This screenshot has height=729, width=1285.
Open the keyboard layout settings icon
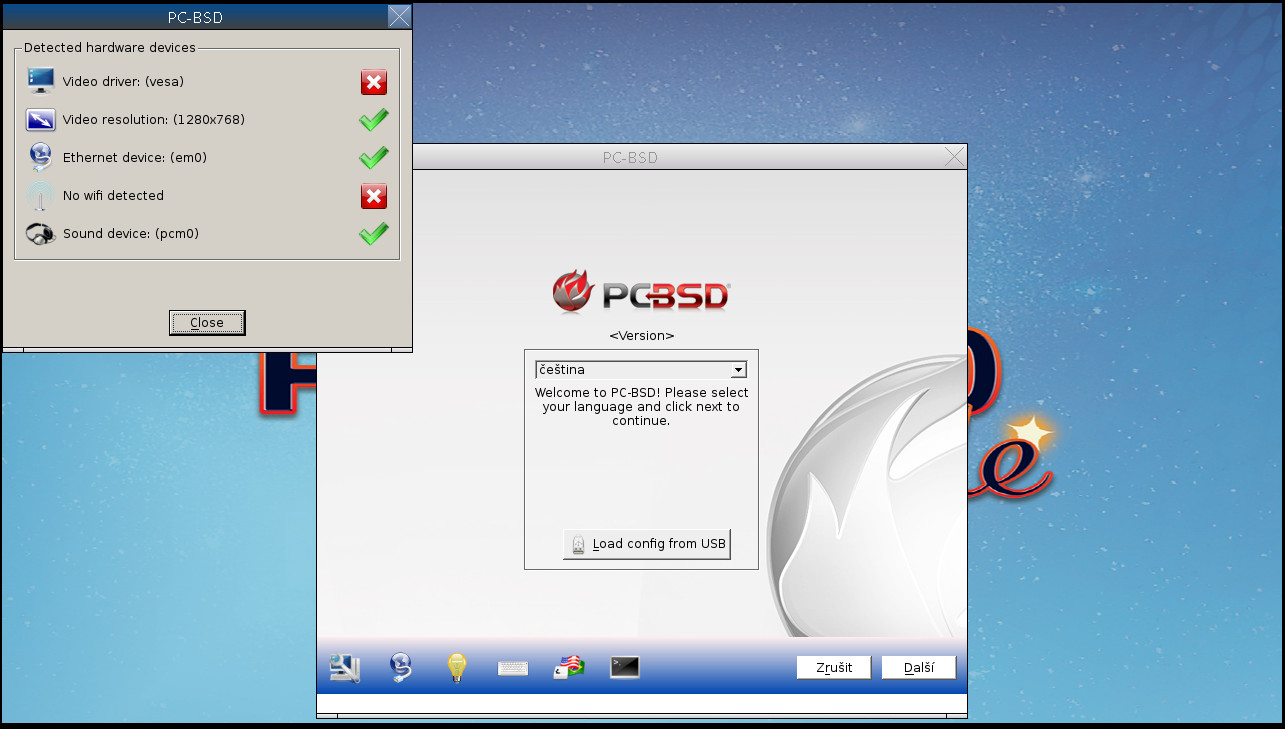click(512, 667)
